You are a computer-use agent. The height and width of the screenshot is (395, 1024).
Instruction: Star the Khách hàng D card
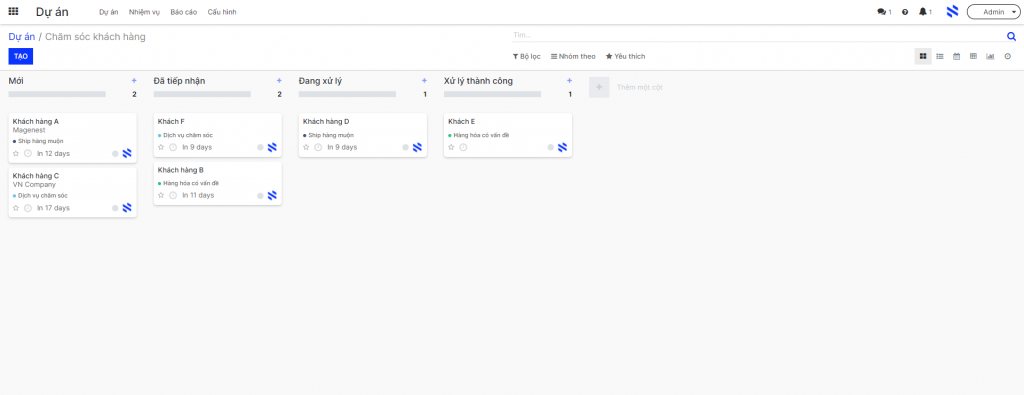tap(306, 147)
